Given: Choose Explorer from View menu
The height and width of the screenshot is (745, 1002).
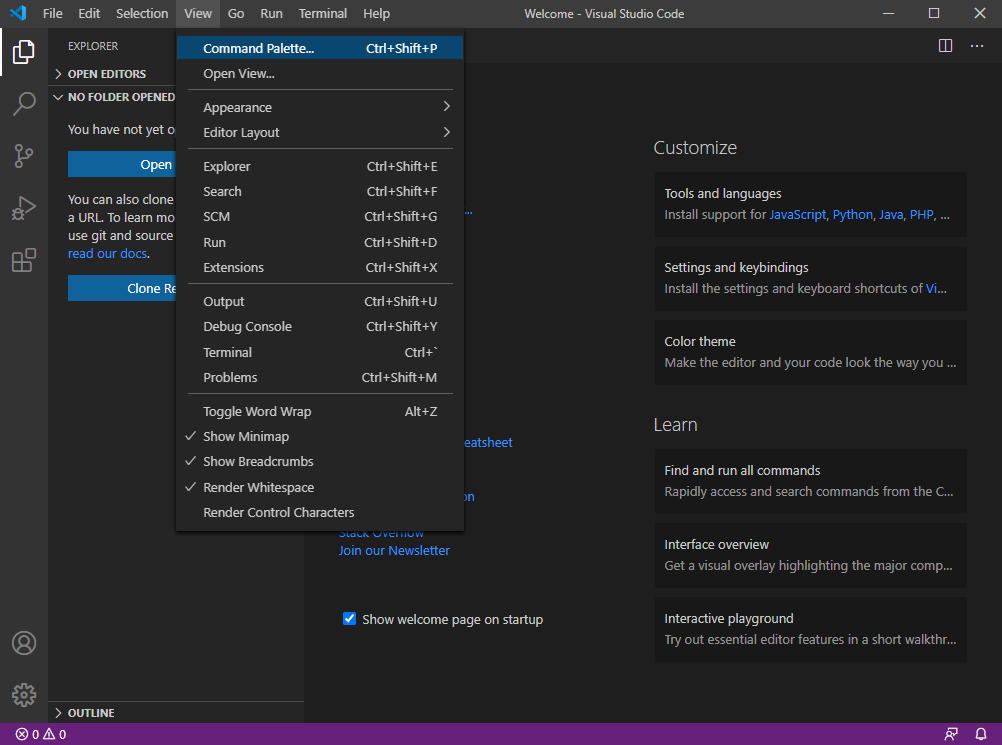Looking at the screenshot, I should click(x=320, y=166).
